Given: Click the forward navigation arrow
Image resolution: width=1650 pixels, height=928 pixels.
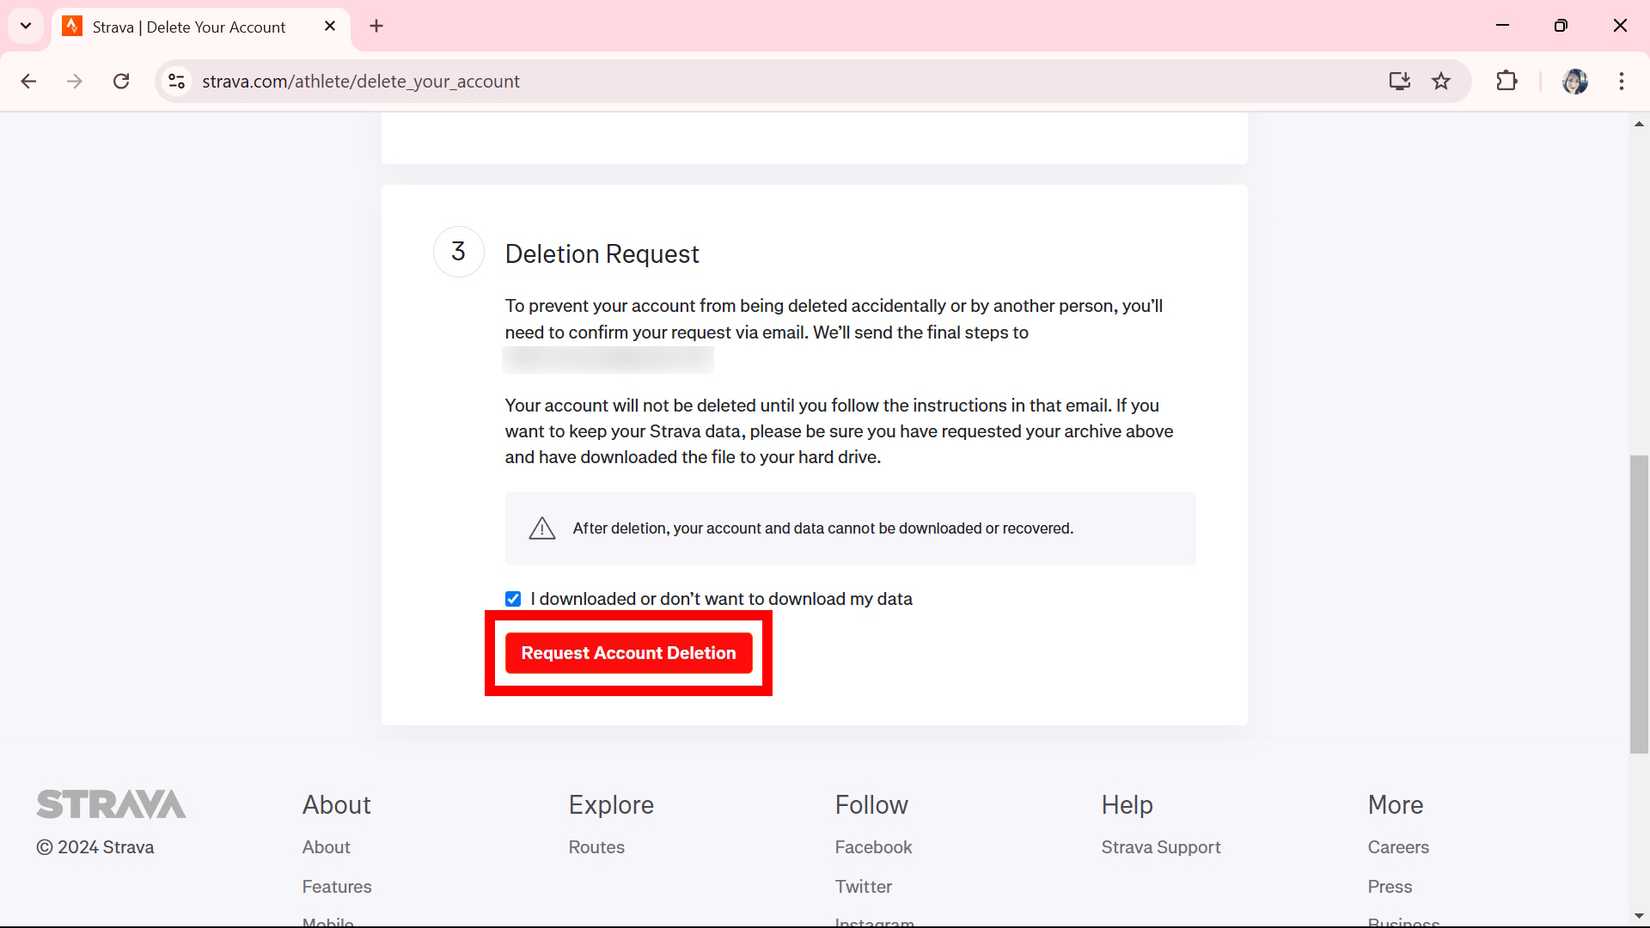Looking at the screenshot, I should [x=74, y=81].
